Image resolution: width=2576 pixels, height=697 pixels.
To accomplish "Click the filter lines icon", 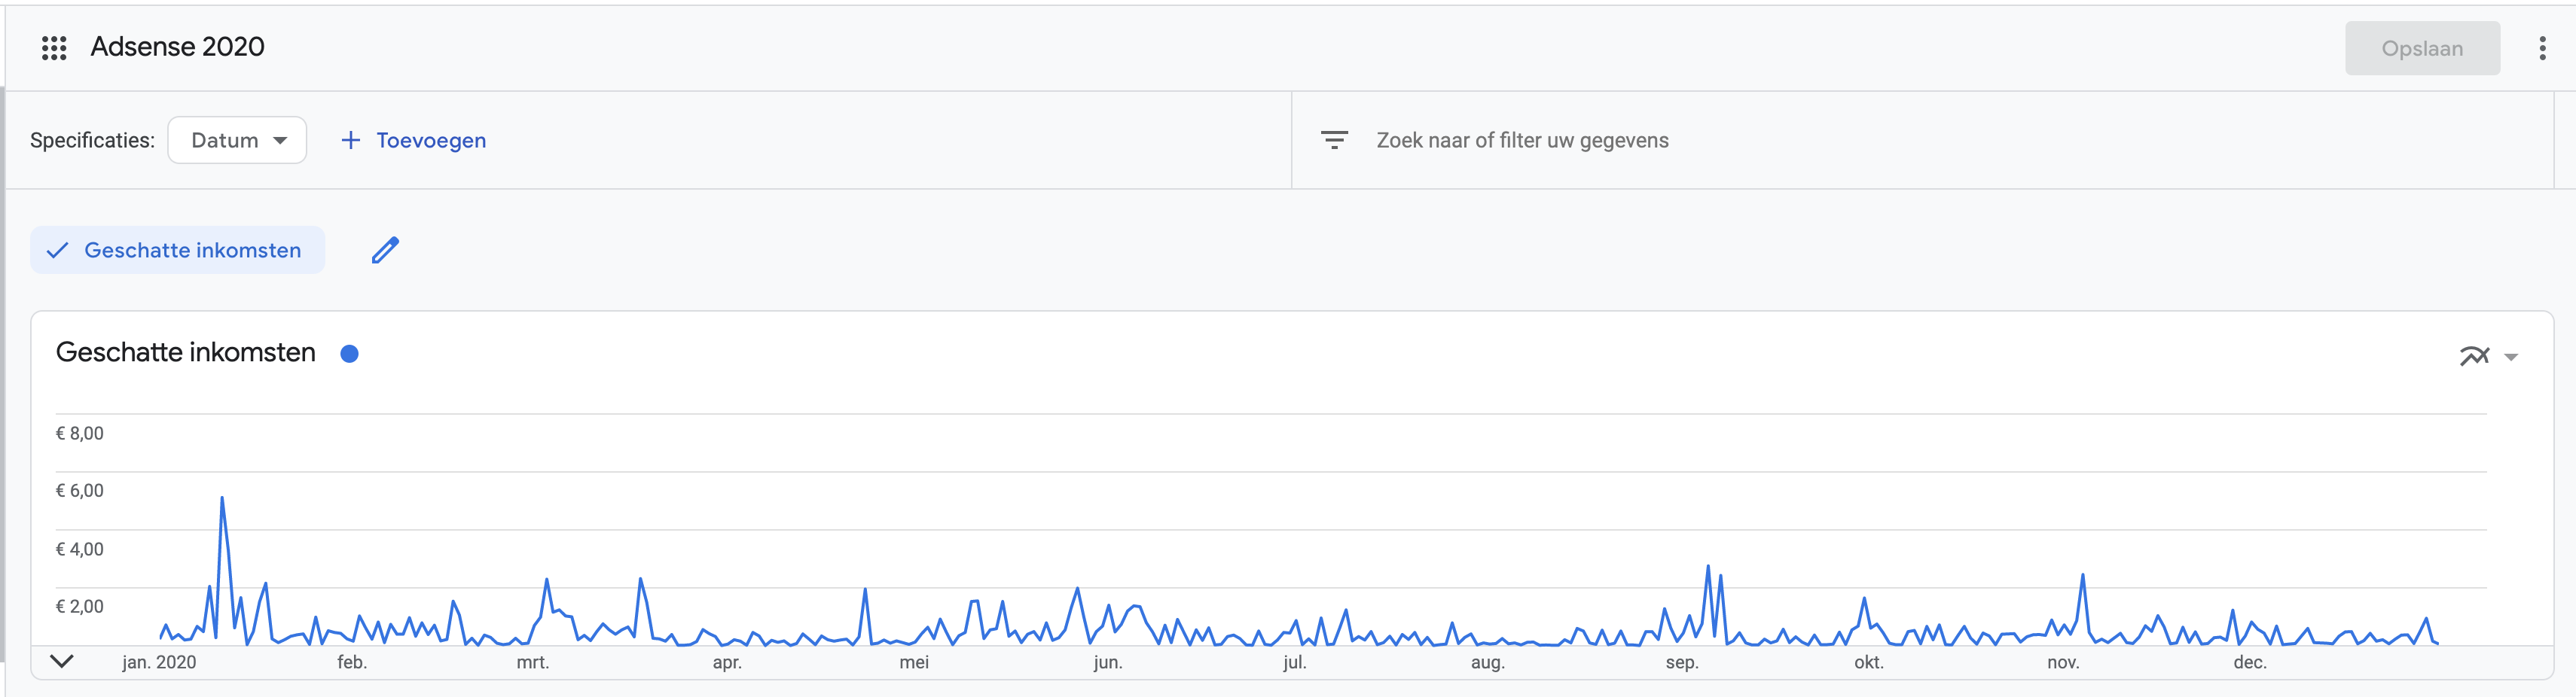I will (x=1334, y=140).
